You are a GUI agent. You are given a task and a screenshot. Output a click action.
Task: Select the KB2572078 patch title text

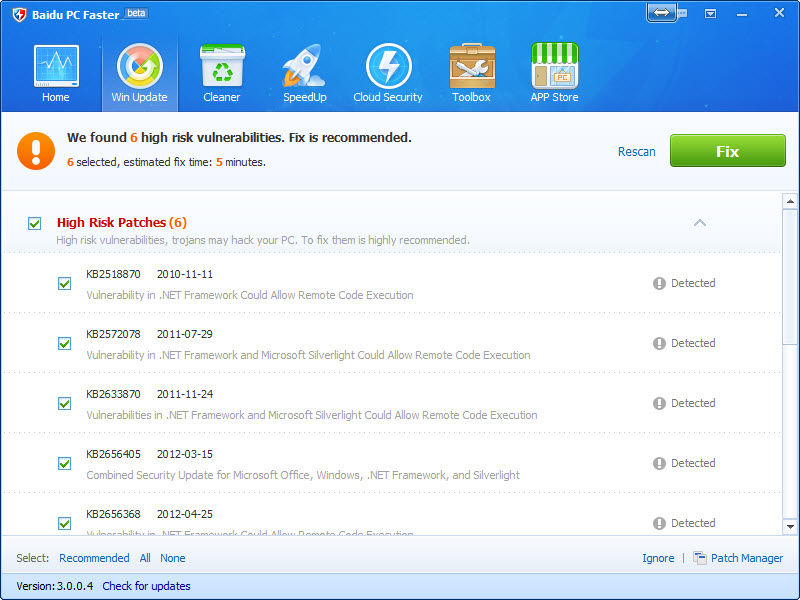(113, 334)
